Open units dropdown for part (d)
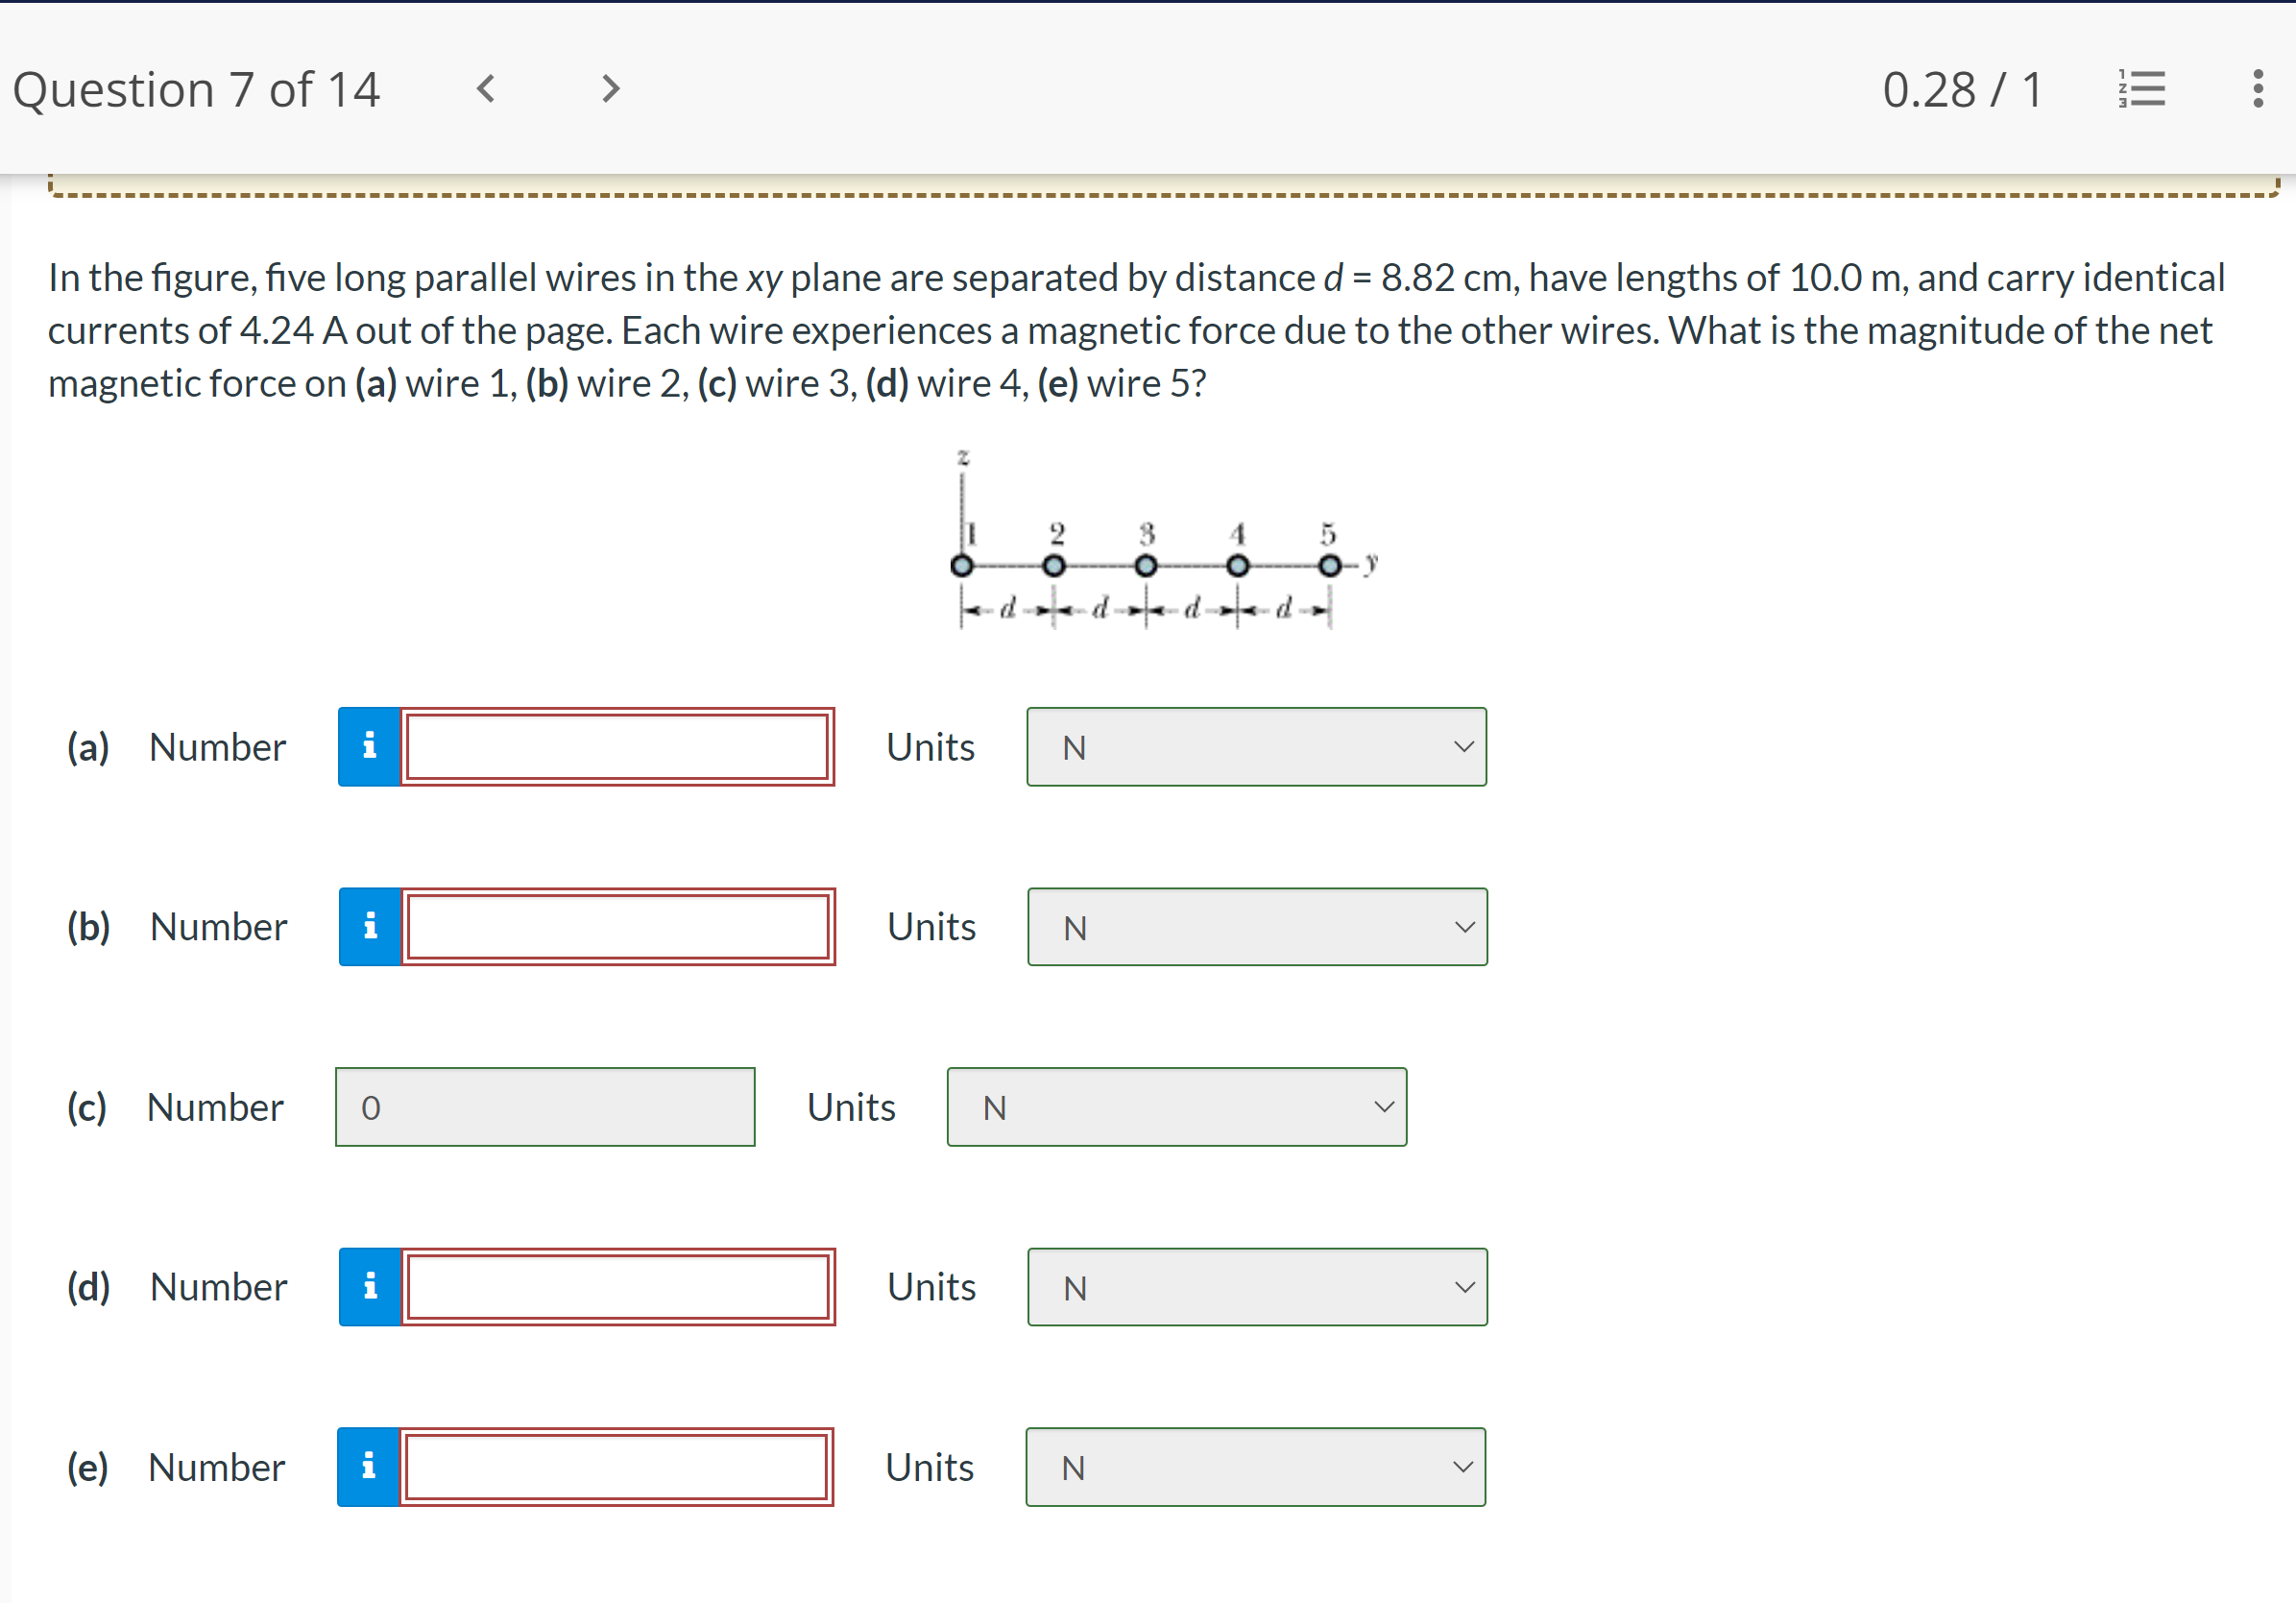The width and height of the screenshot is (2296, 1603). click(1257, 1287)
